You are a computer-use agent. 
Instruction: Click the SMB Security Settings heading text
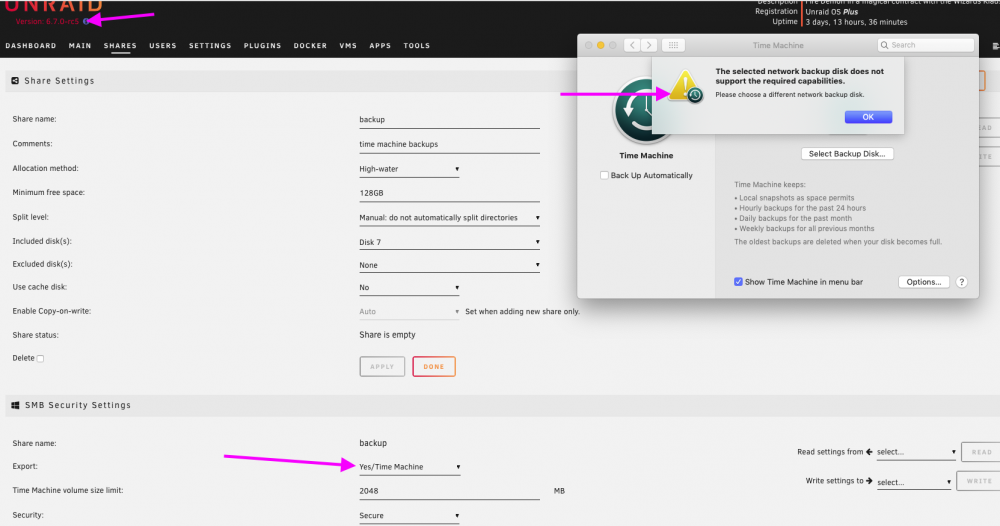[78, 405]
